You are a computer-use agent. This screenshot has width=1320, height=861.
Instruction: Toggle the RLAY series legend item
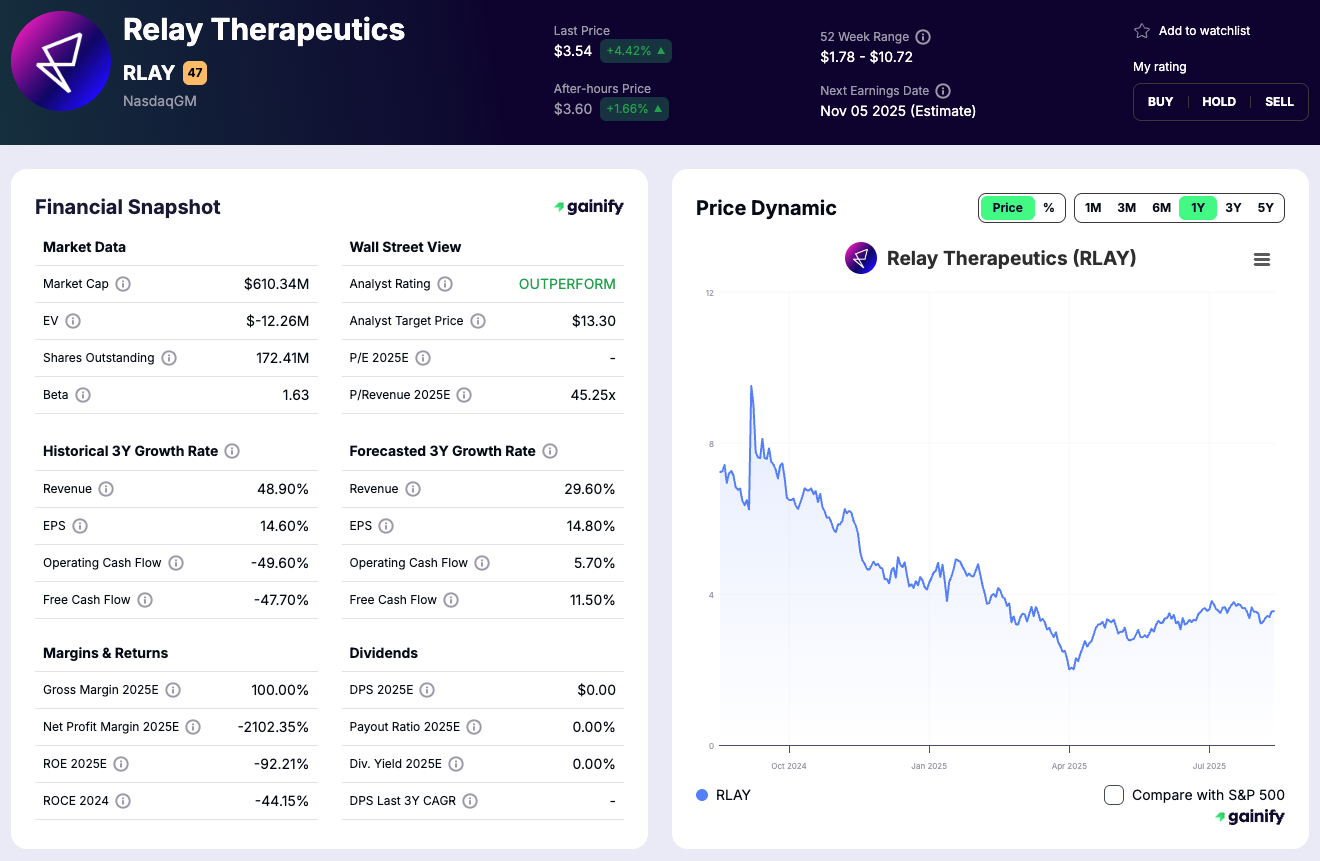click(x=723, y=795)
